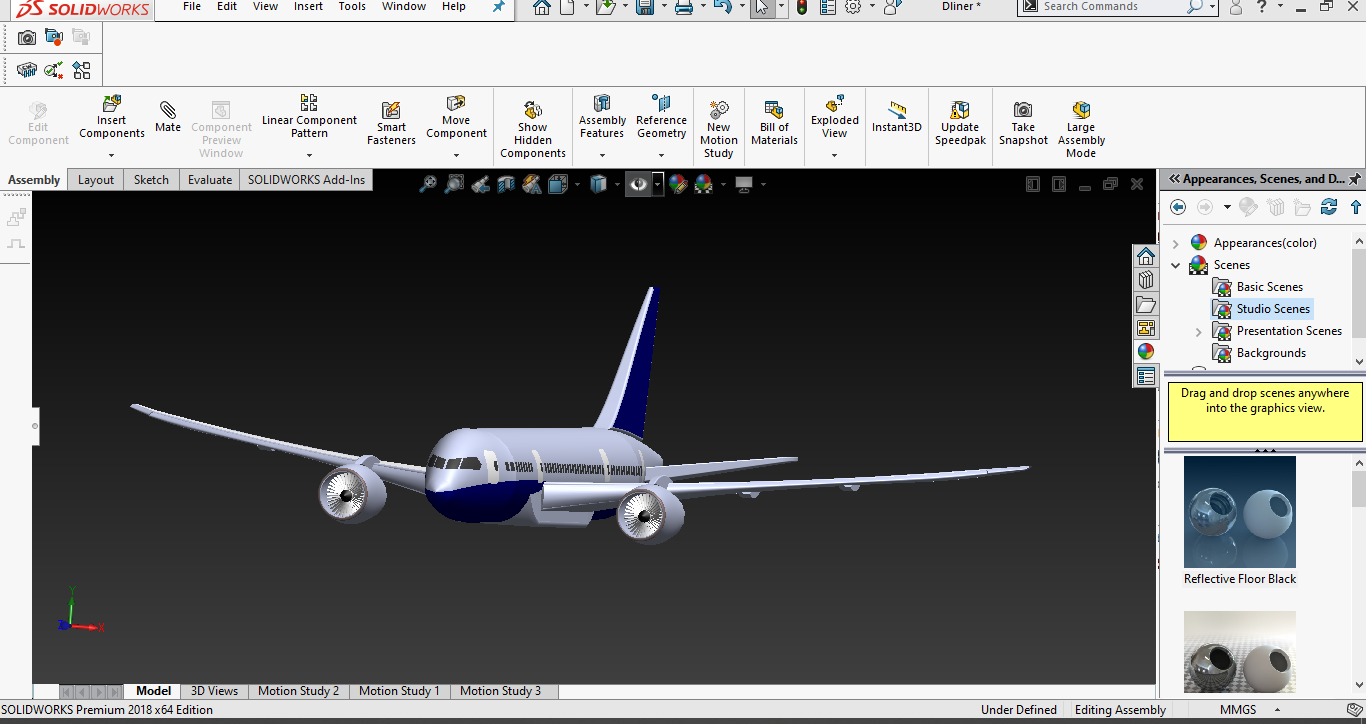Open Linear Component Pattern dropdown arrow
1366x724 pixels.
(309, 155)
